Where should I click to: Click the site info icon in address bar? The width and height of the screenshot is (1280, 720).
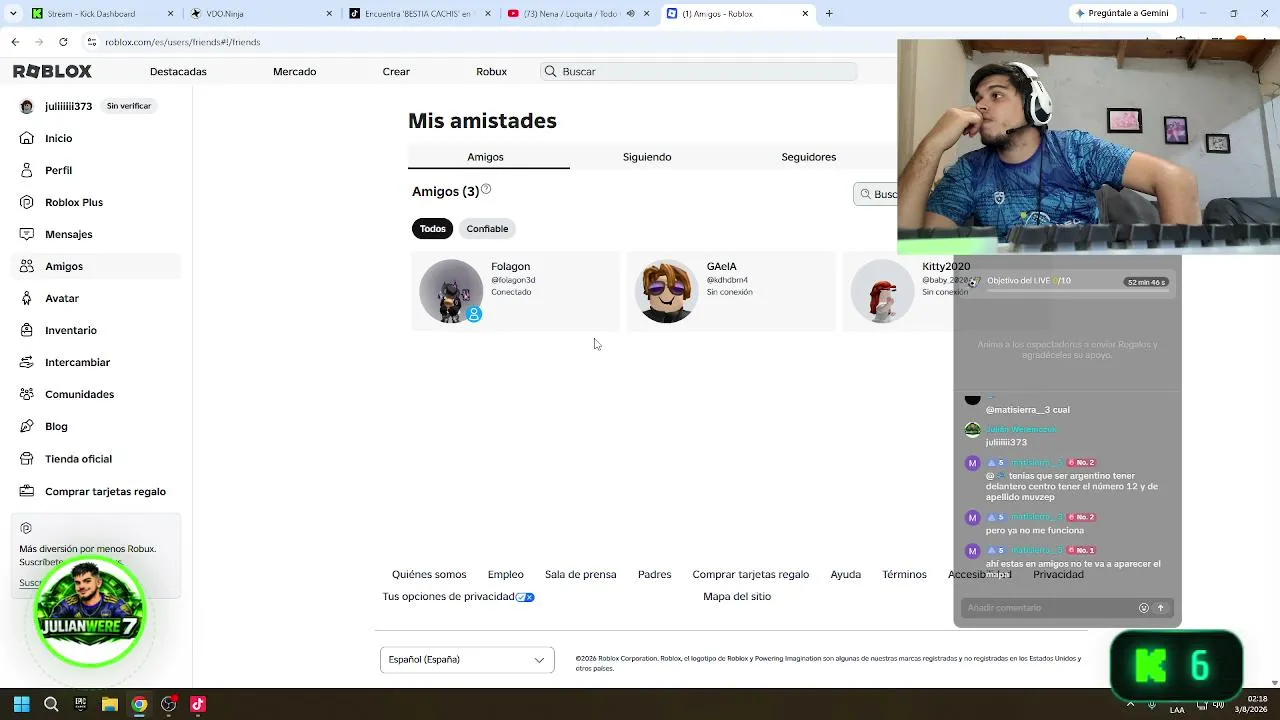(91, 42)
